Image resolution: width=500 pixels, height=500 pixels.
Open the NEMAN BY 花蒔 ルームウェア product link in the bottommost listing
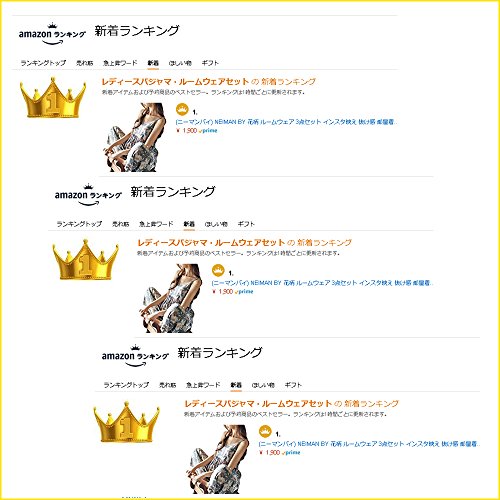point(369,444)
